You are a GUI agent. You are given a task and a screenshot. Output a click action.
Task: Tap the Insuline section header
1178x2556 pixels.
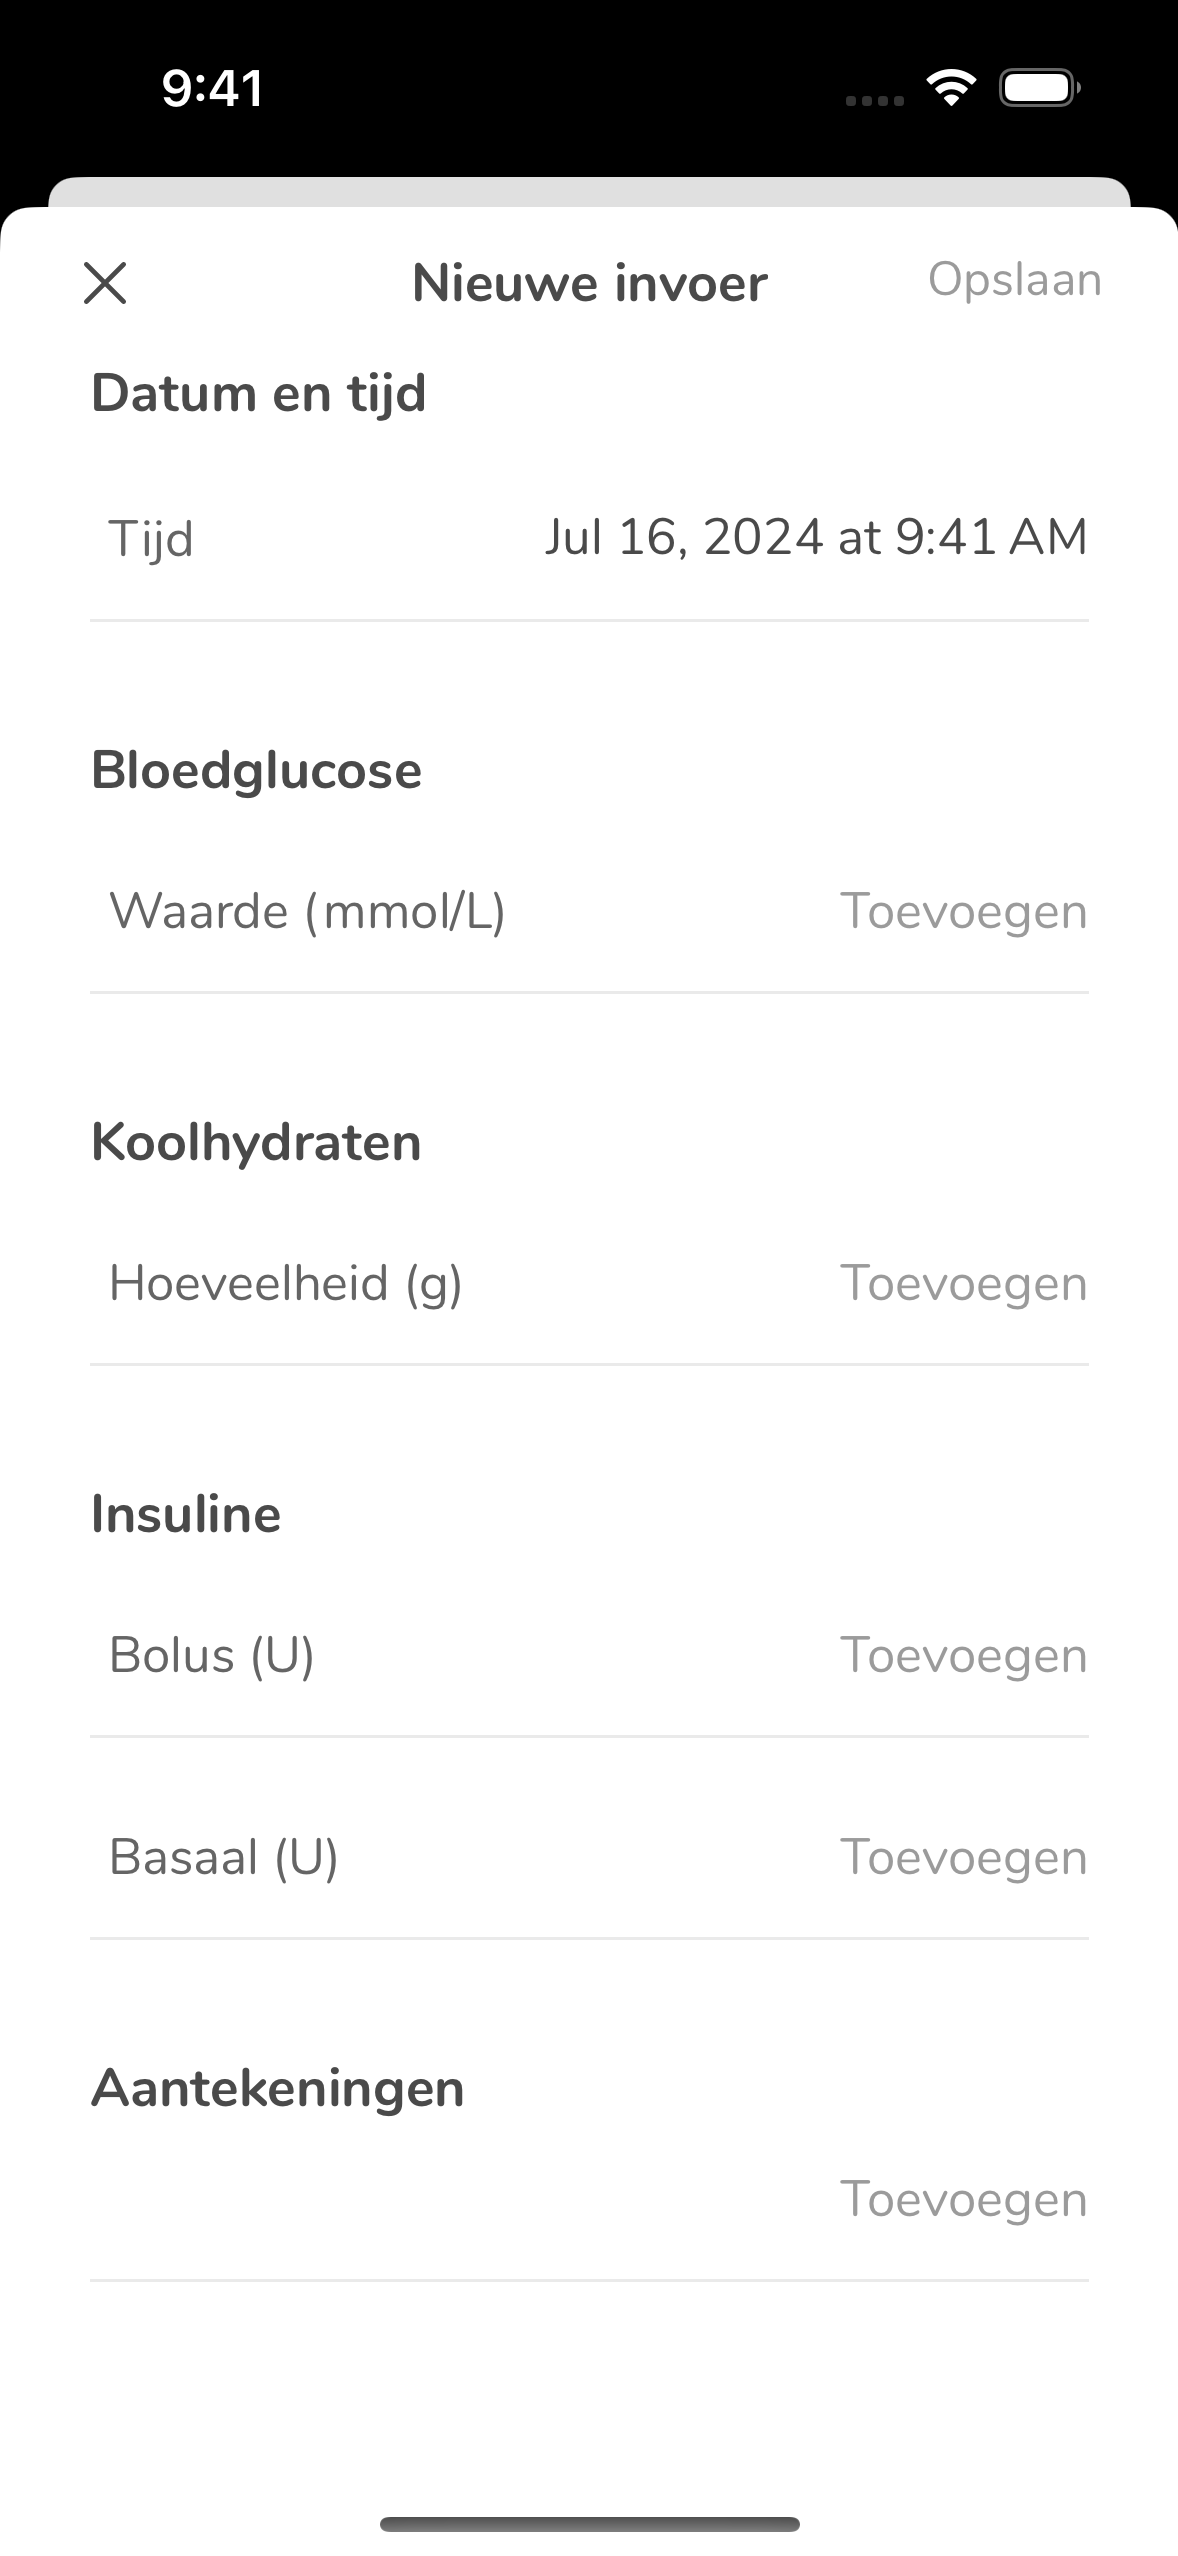point(186,1514)
